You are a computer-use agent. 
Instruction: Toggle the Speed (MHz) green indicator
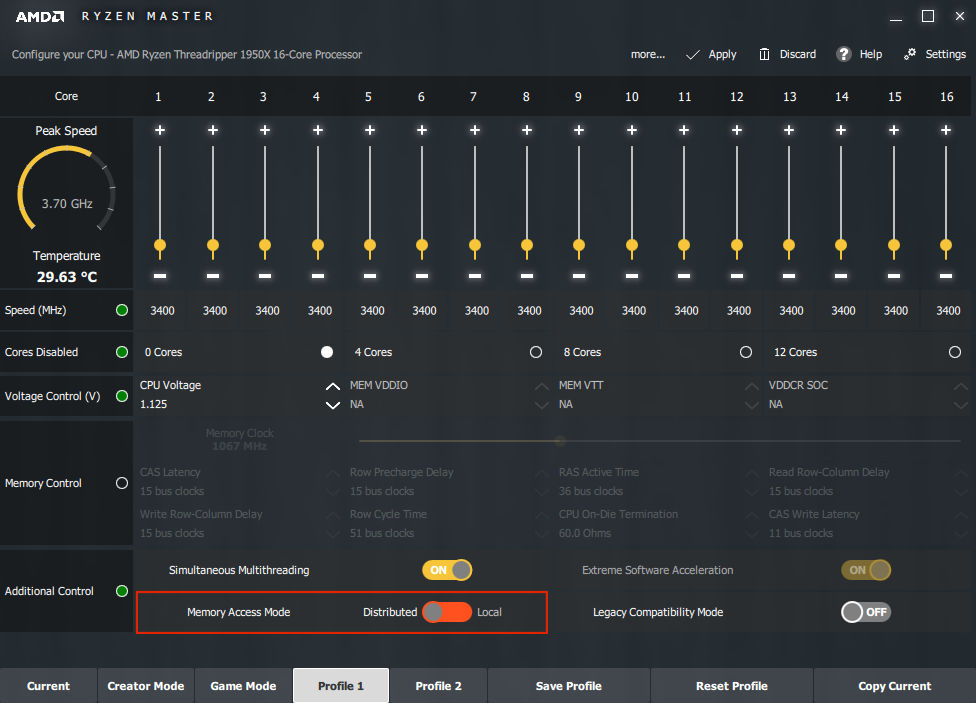(122, 310)
